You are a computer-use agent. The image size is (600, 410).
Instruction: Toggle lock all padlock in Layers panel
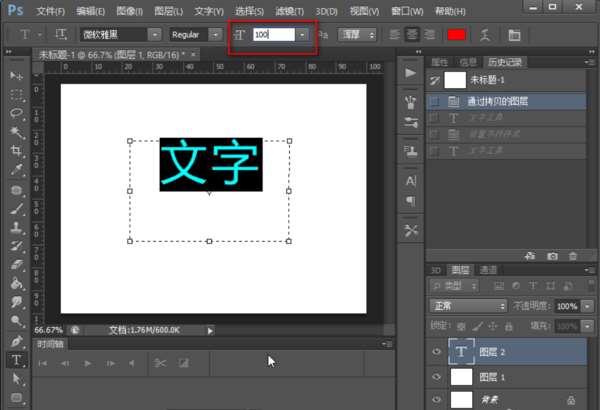[509, 327]
